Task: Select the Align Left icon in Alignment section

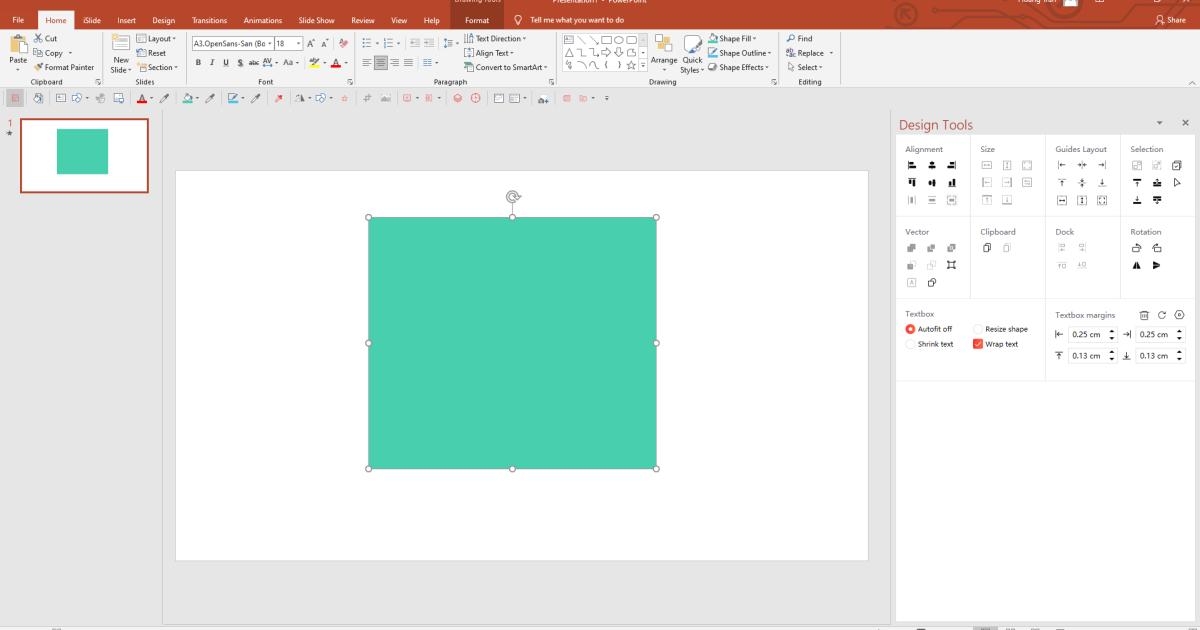Action: click(x=912, y=165)
